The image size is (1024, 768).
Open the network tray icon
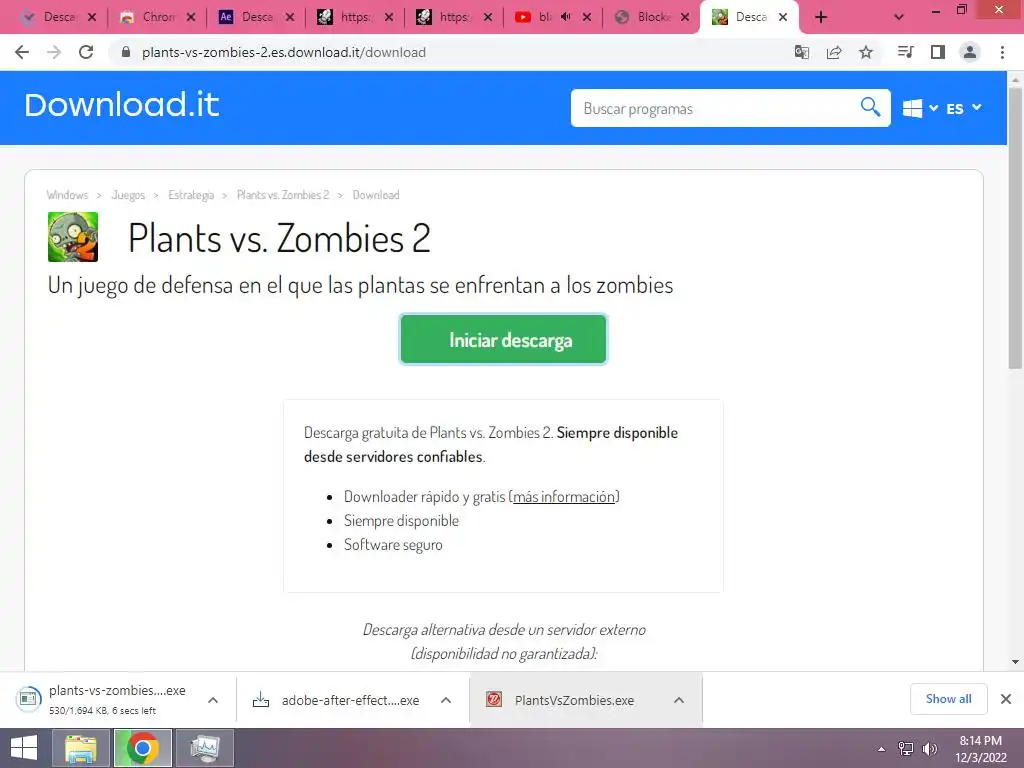click(905, 749)
